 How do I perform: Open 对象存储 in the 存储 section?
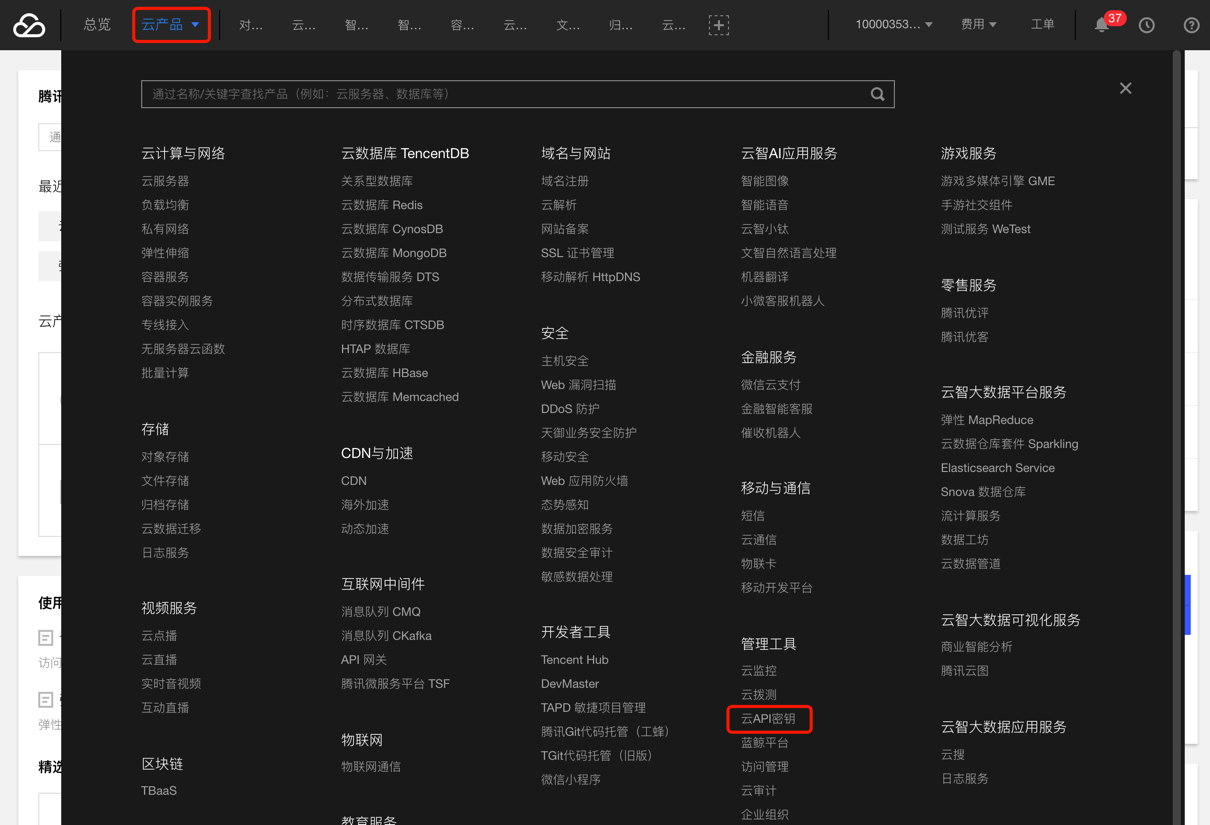[x=165, y=457]
